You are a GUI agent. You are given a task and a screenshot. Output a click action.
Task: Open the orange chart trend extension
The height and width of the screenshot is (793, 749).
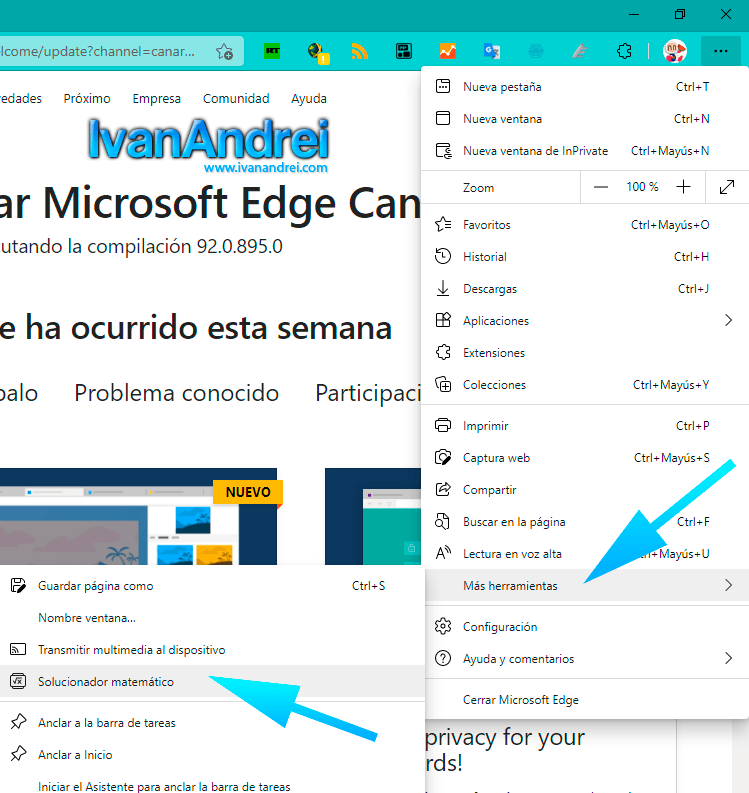coord(448,51)
